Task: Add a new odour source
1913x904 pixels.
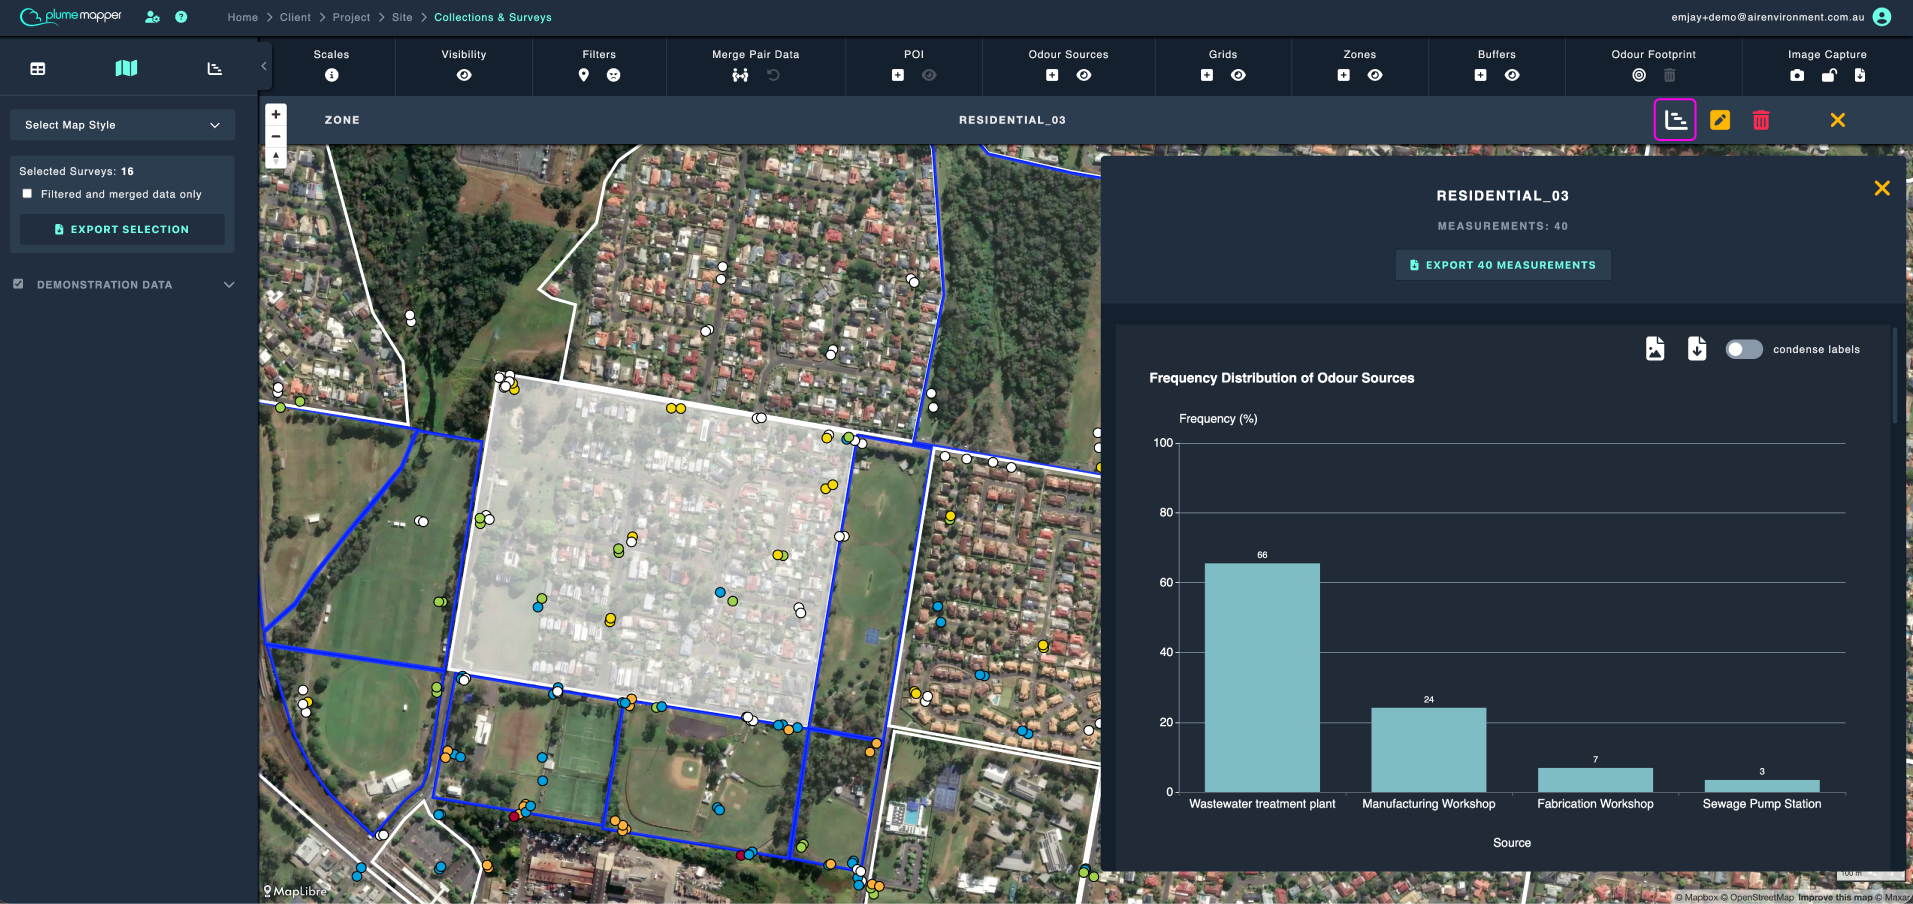Action: pos(1052,75)
